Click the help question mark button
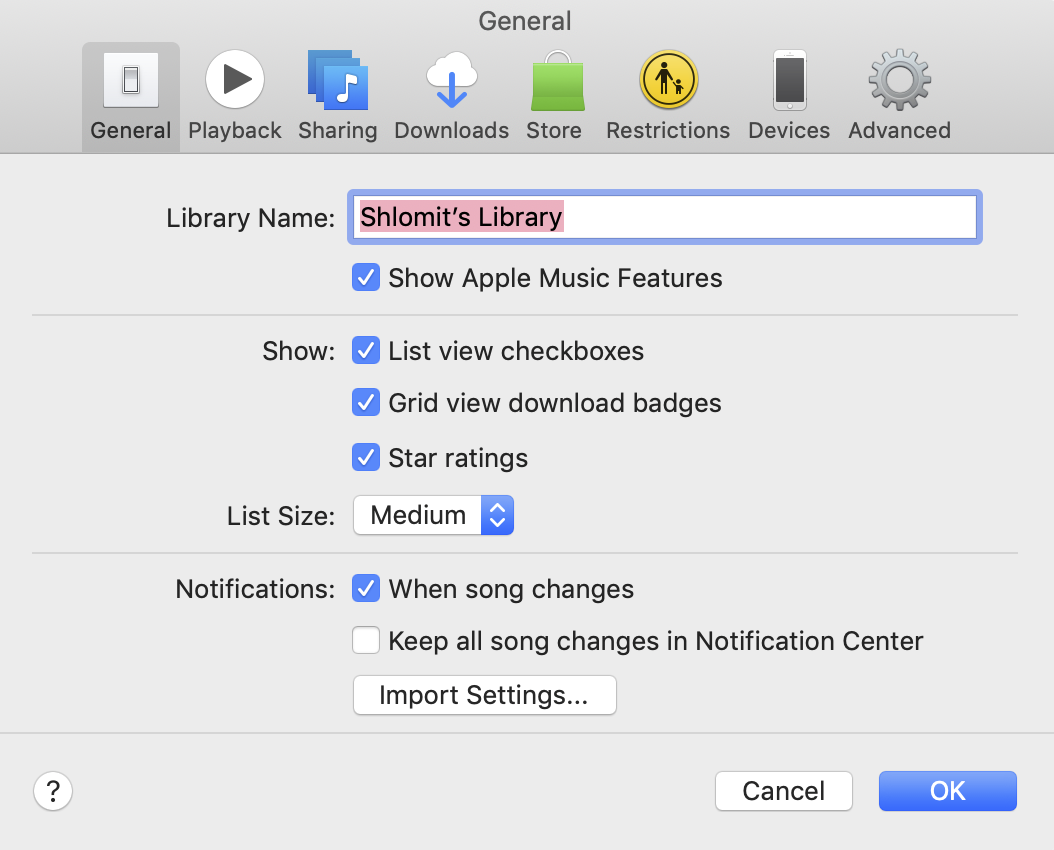This screenshot has width=1054, height=850. (x=53, y=791)
